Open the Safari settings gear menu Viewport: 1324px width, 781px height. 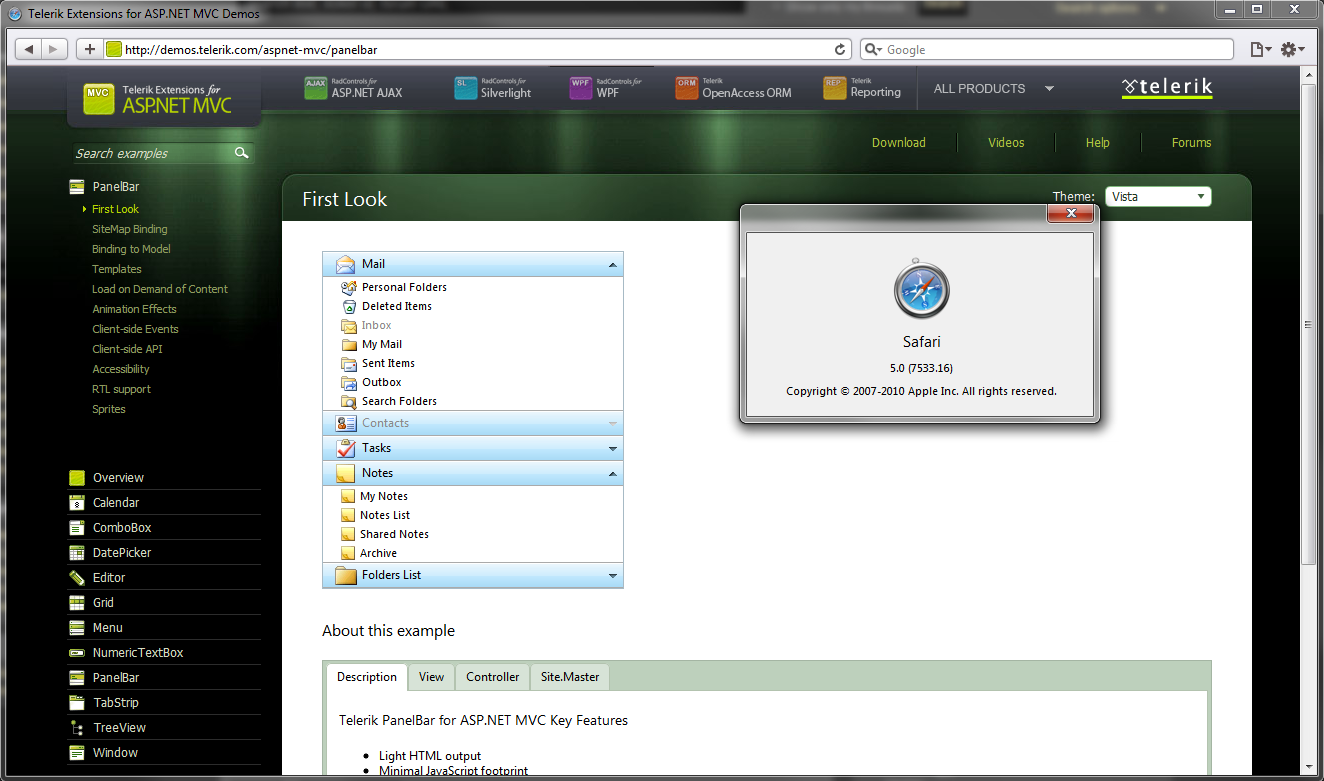pyautogui.click(x=1291, y=49)
